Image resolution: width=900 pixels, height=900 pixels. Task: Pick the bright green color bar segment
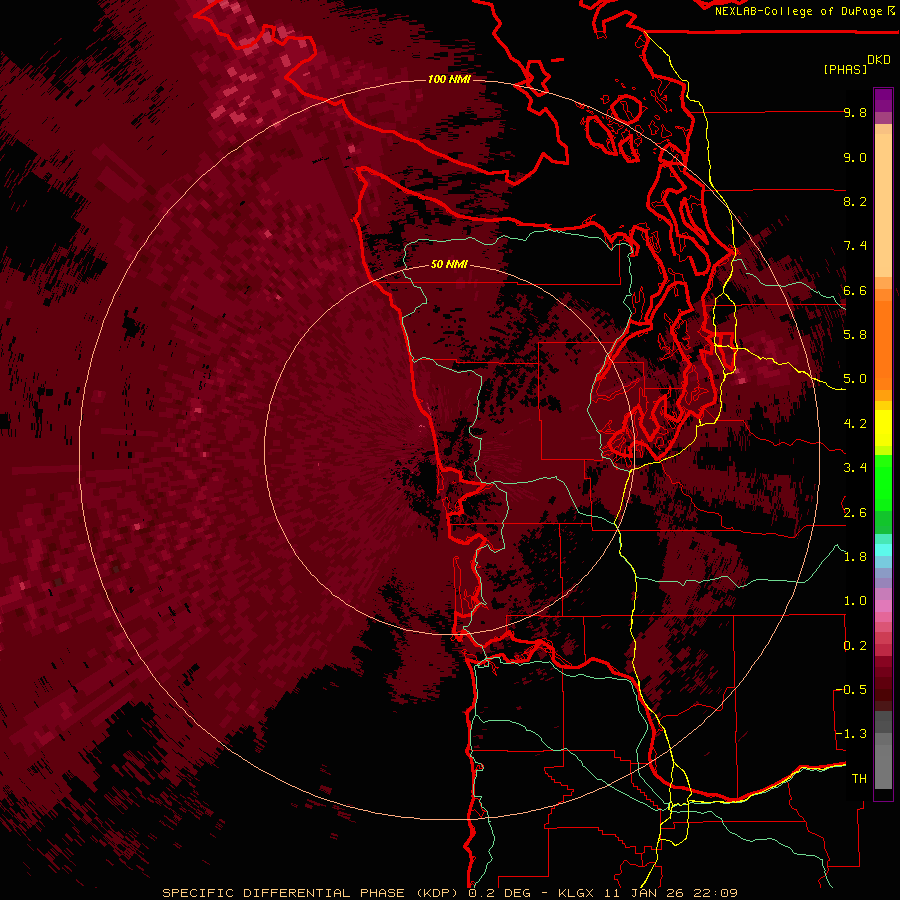pyautogui.click(x=883, y=482)
